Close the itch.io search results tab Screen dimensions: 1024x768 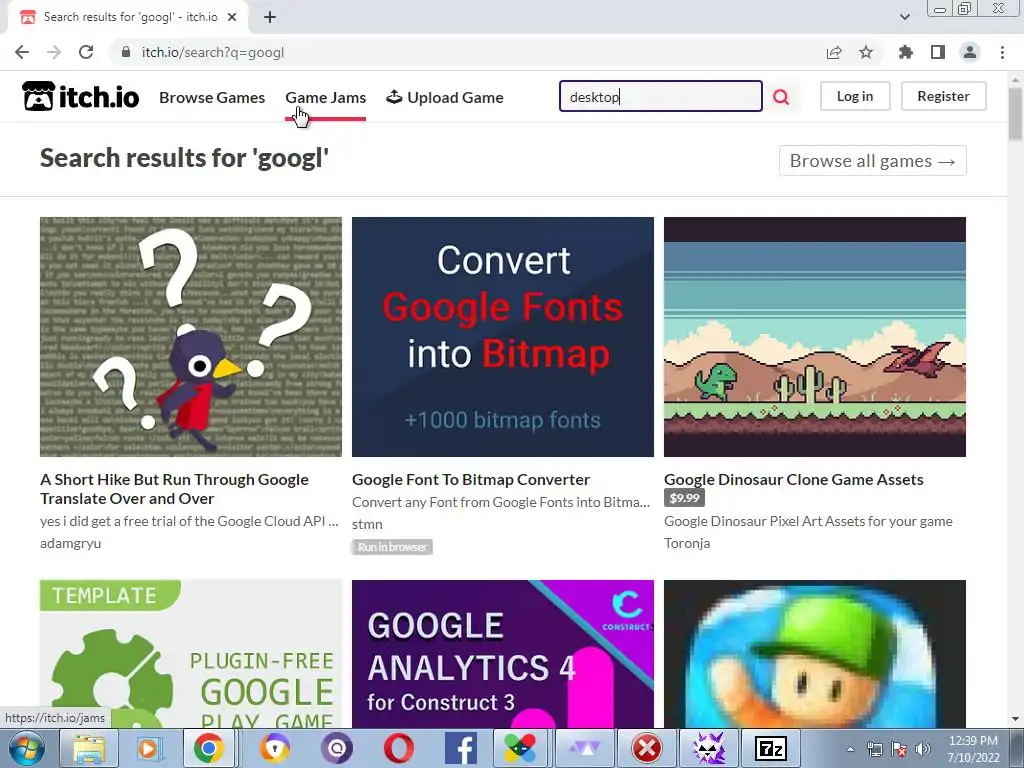[232, 17]
